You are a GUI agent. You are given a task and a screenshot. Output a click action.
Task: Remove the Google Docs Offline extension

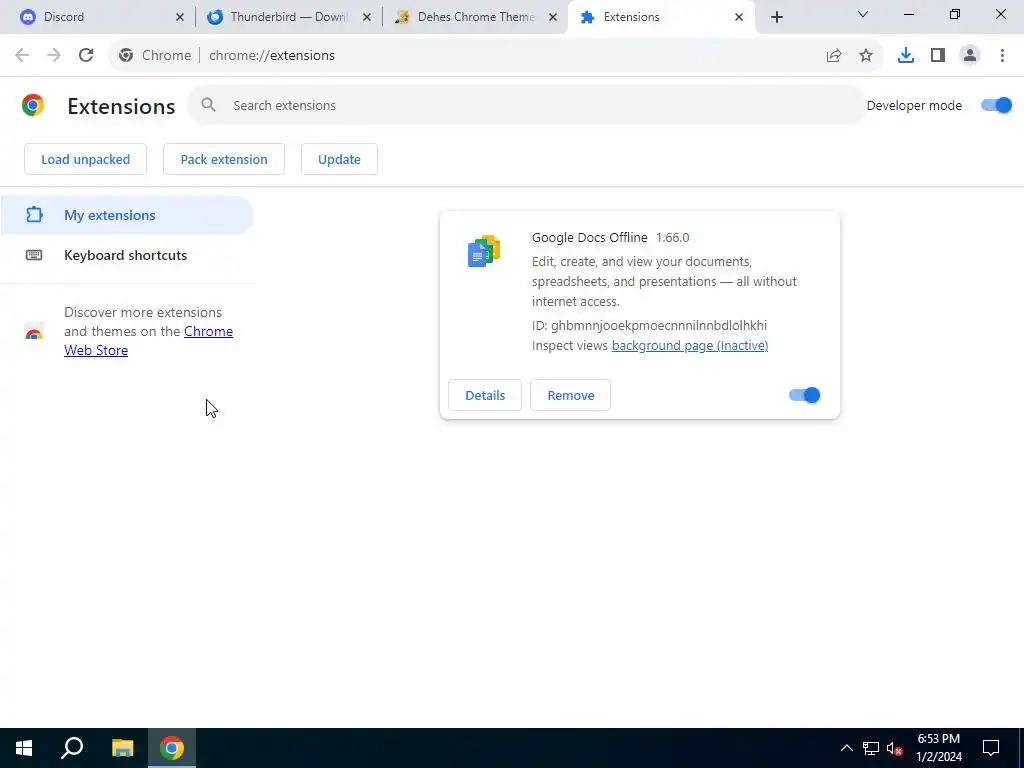tap(571, 395)
